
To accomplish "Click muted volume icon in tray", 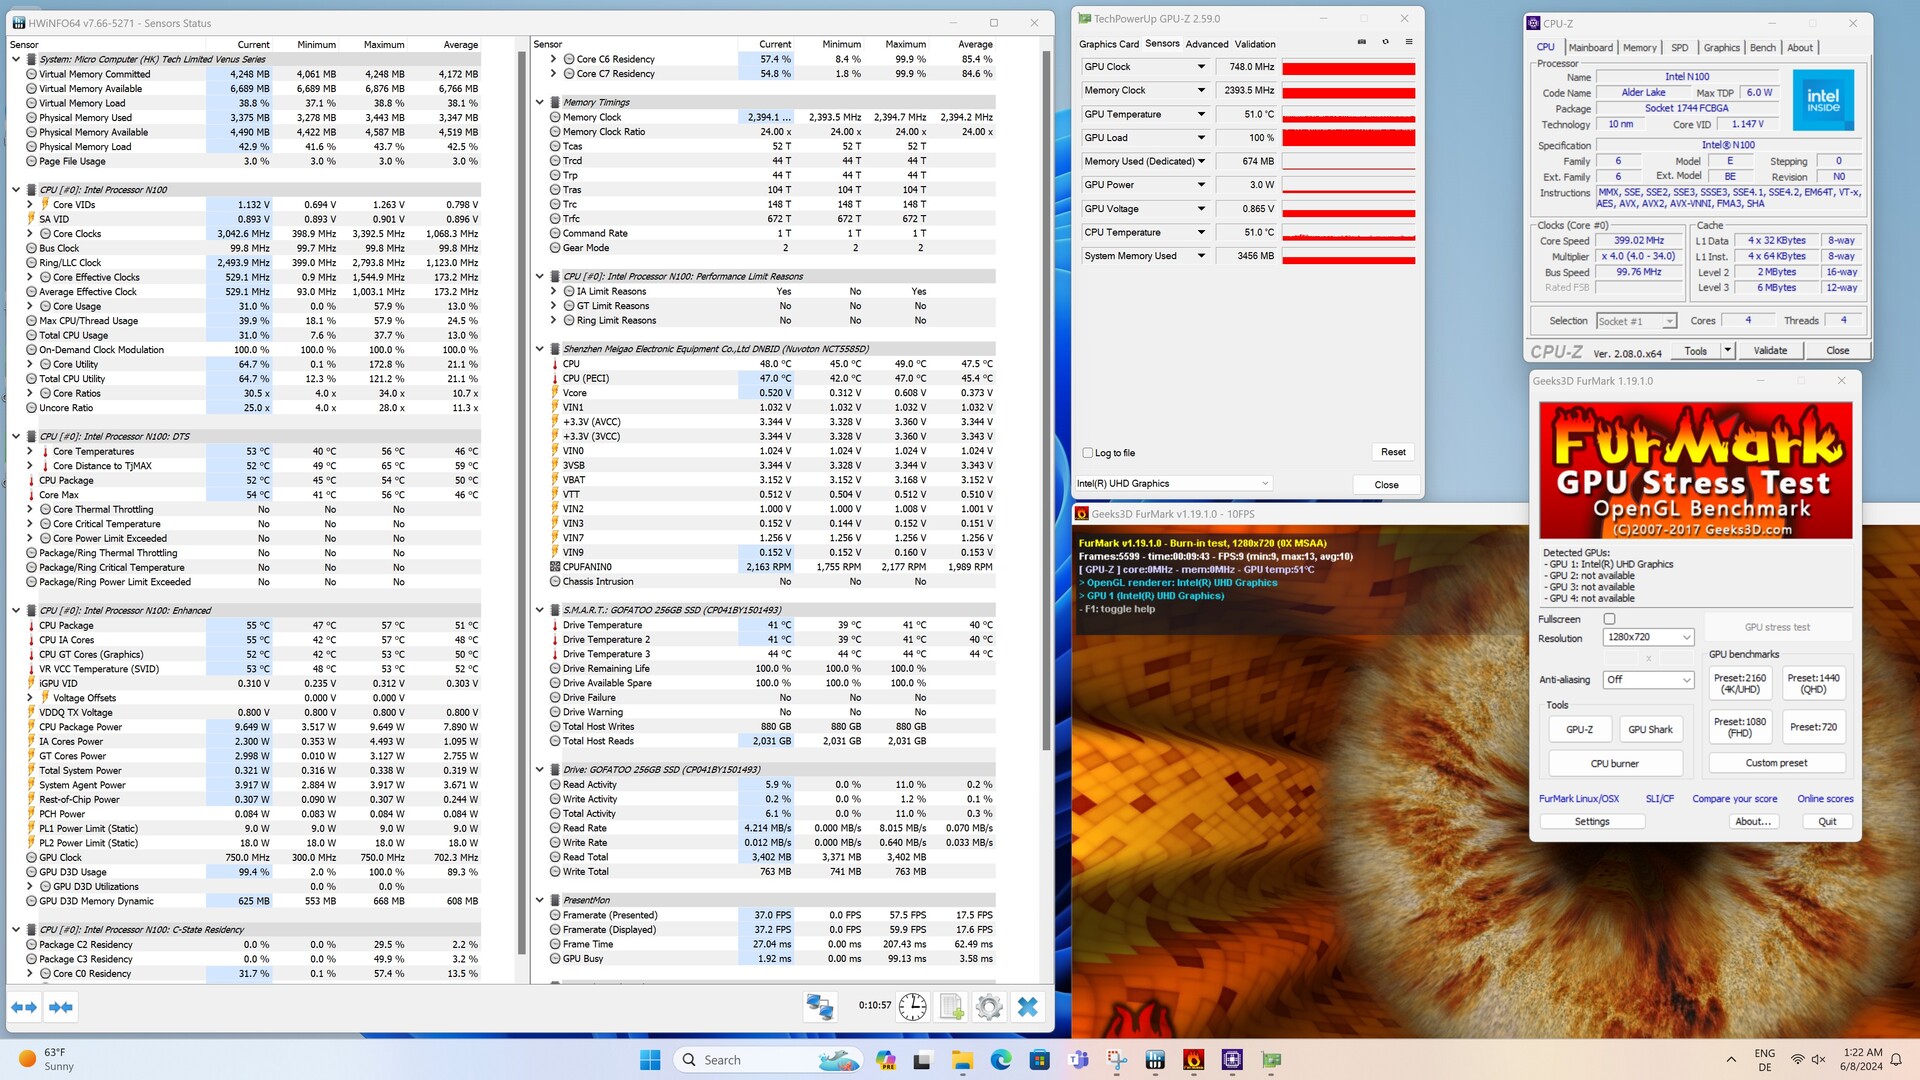I will coord(1818,1059).
